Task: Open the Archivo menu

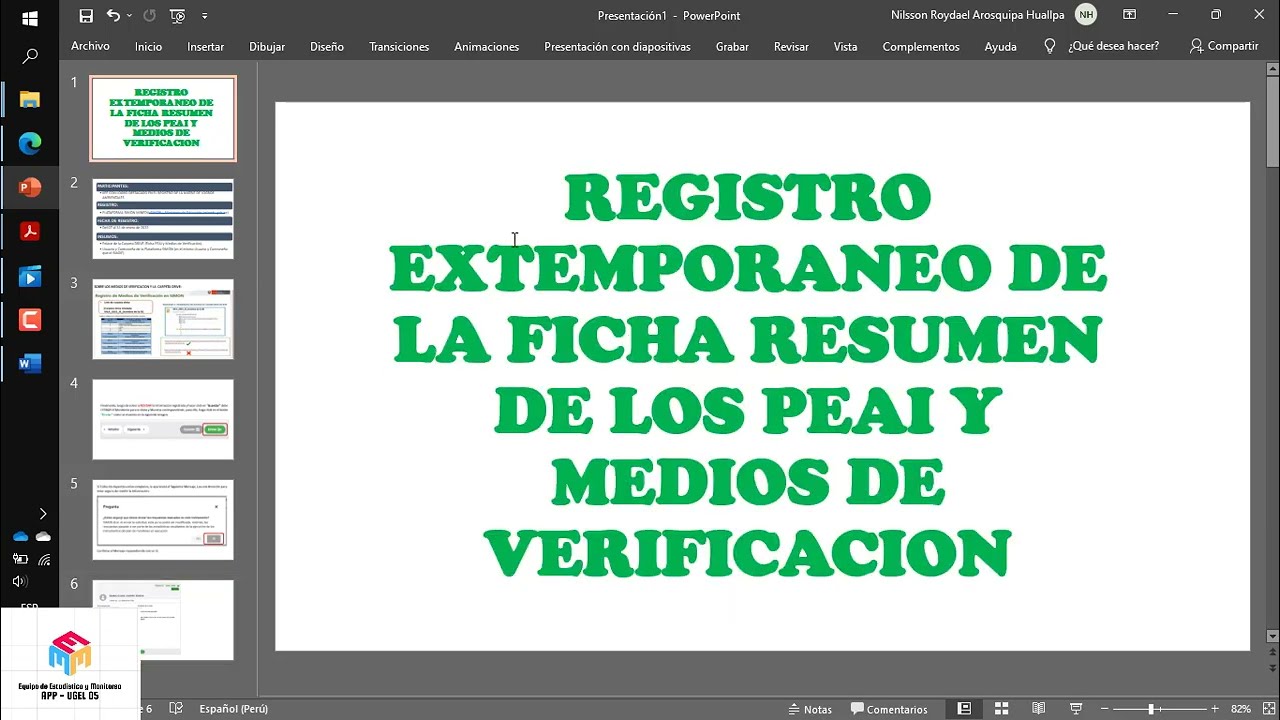Action: point(90,46)
